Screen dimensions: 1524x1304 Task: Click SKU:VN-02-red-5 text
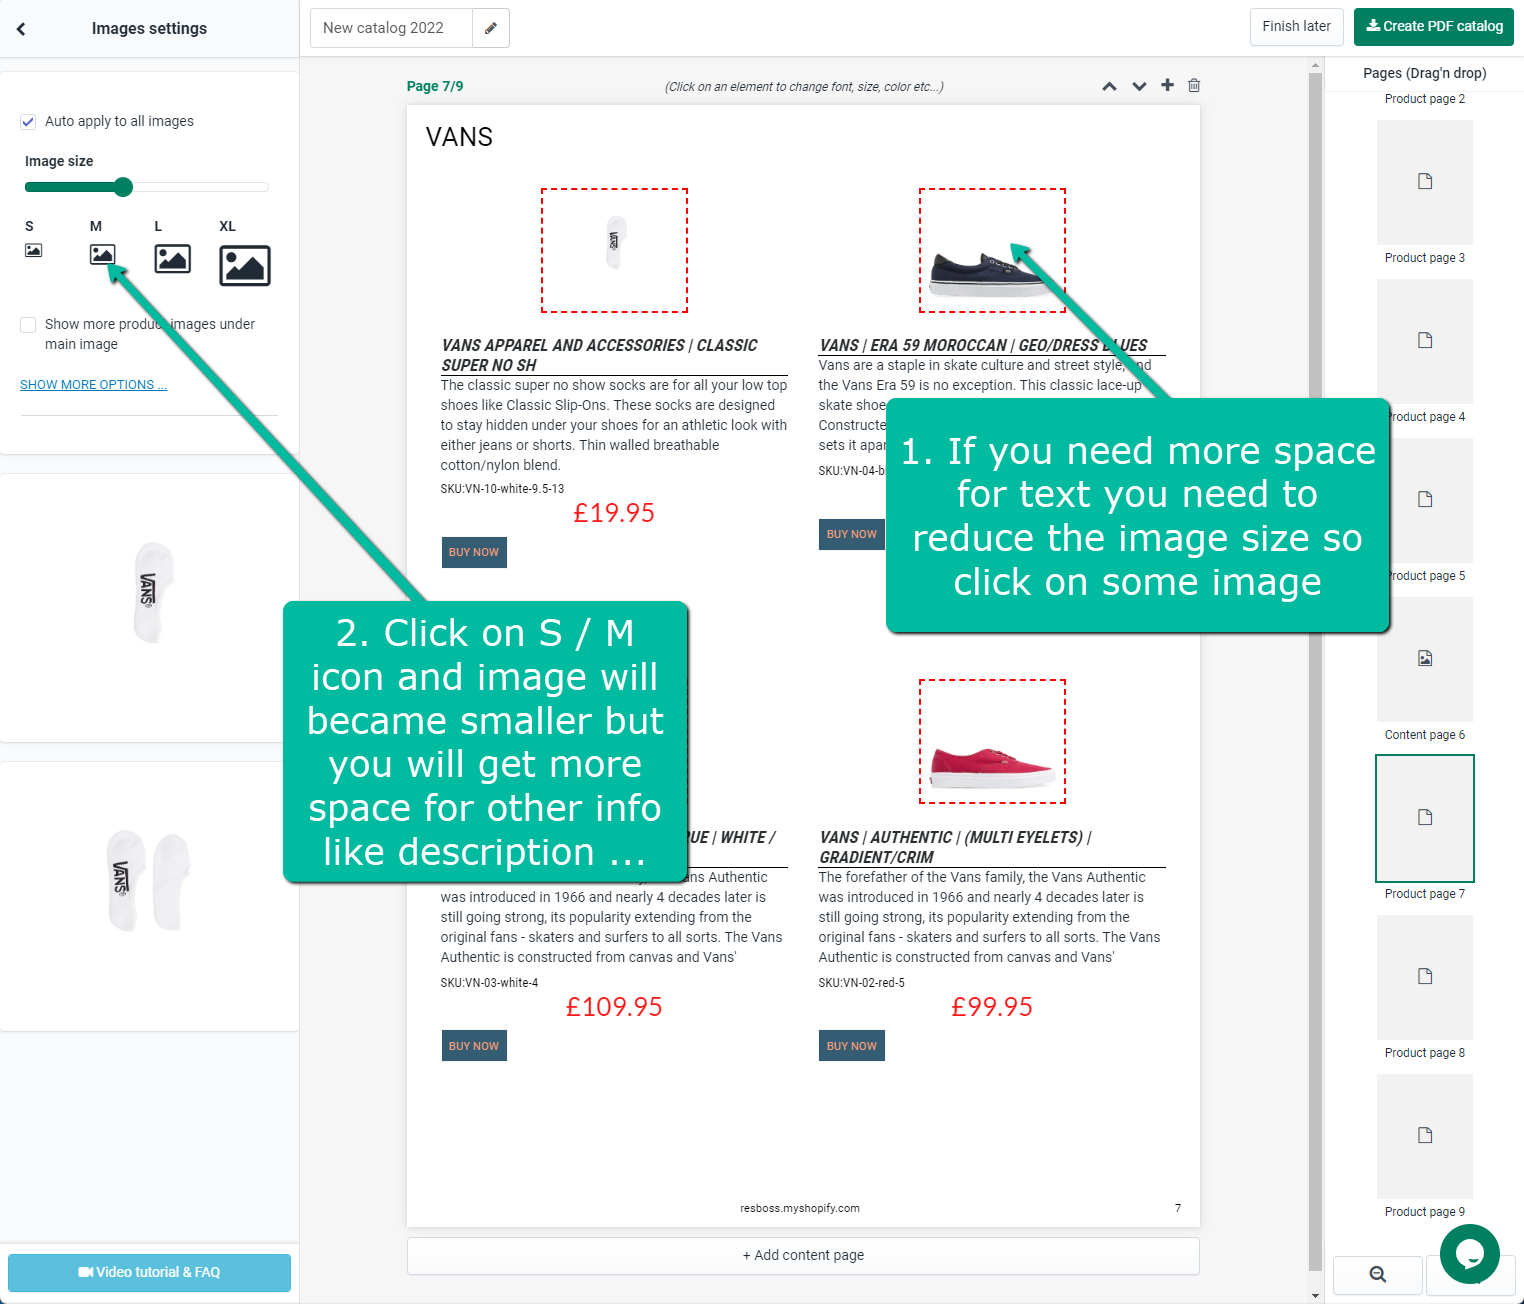pos(861,983)
